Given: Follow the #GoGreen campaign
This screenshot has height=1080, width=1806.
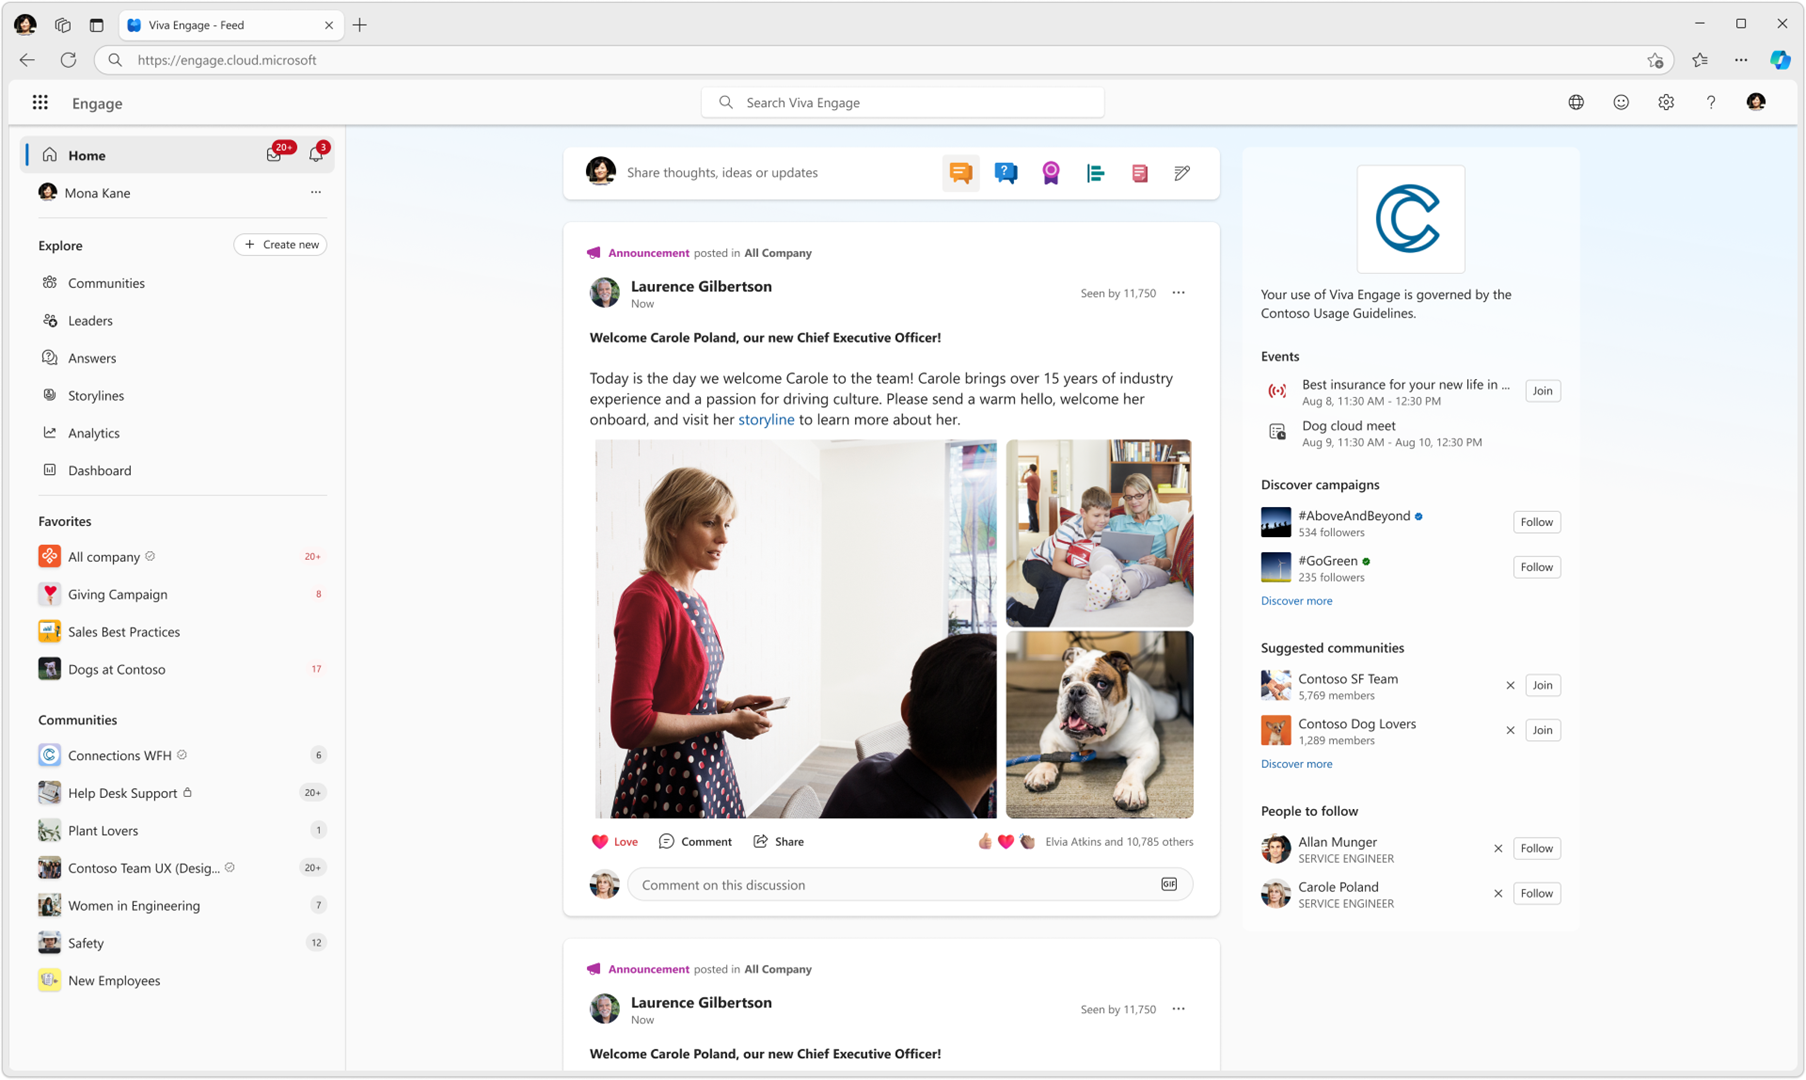Looking at the screenshot, I should click(1536, 567).
